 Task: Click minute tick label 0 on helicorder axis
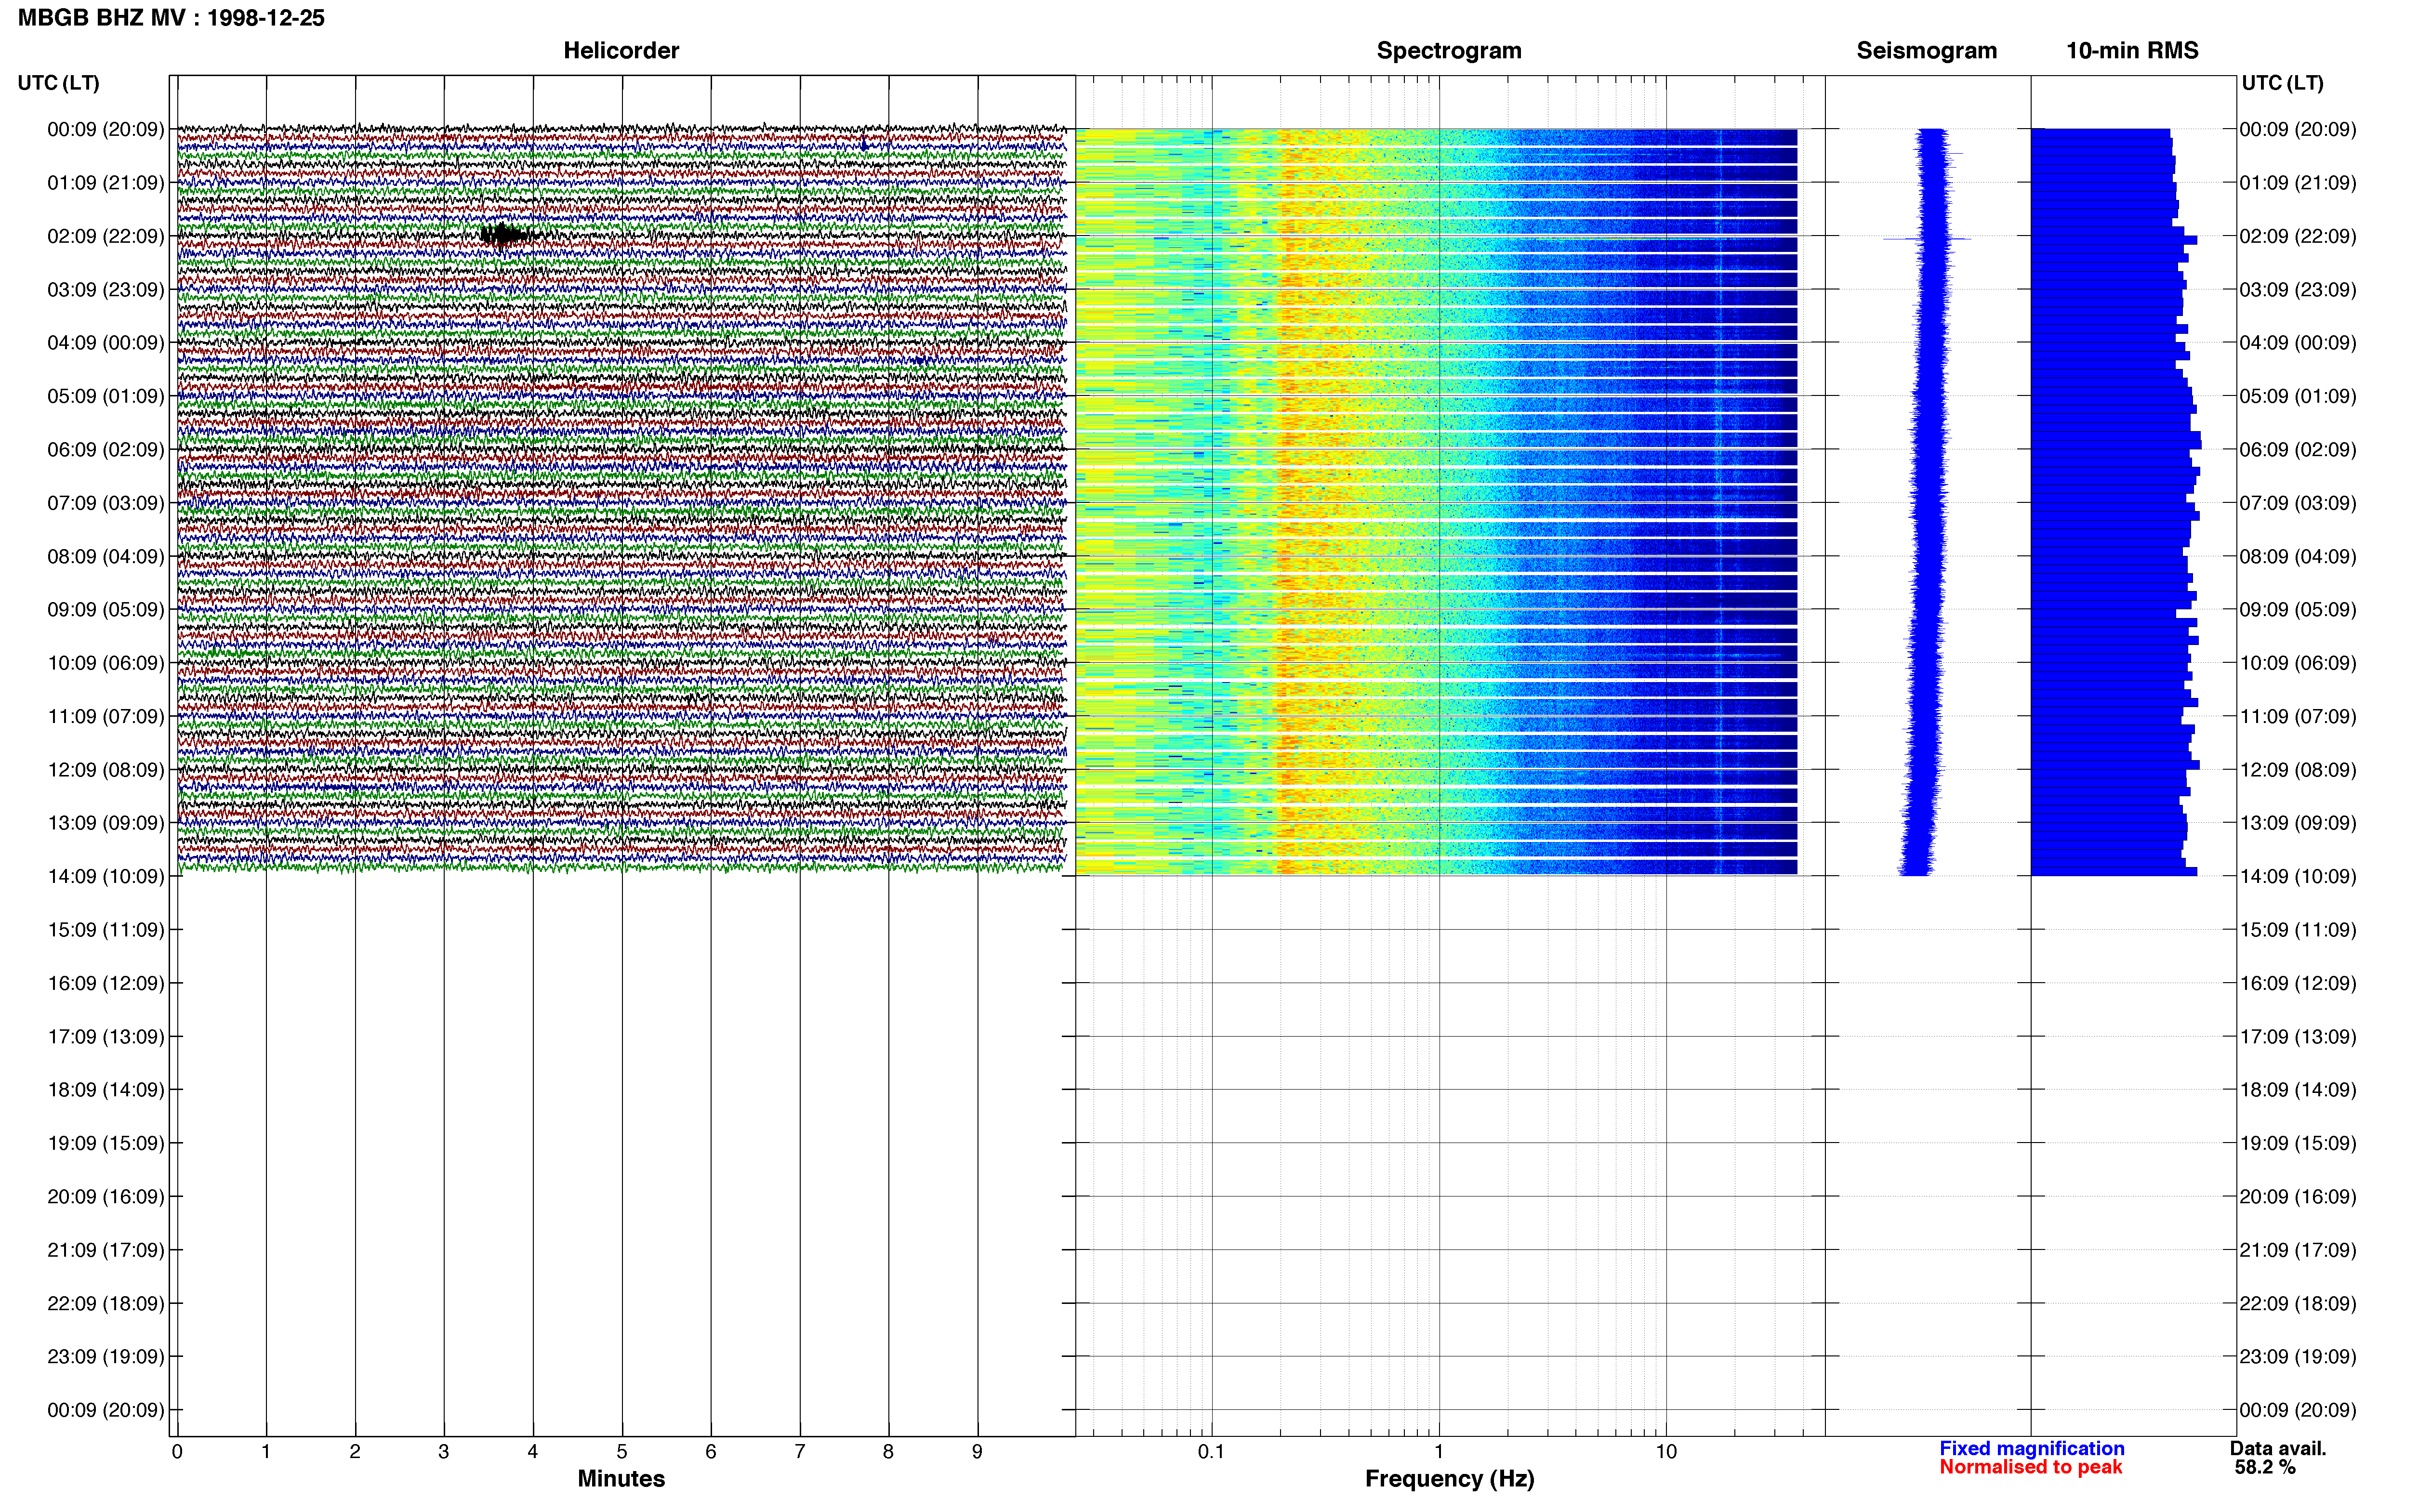[x=177, y=1452]
